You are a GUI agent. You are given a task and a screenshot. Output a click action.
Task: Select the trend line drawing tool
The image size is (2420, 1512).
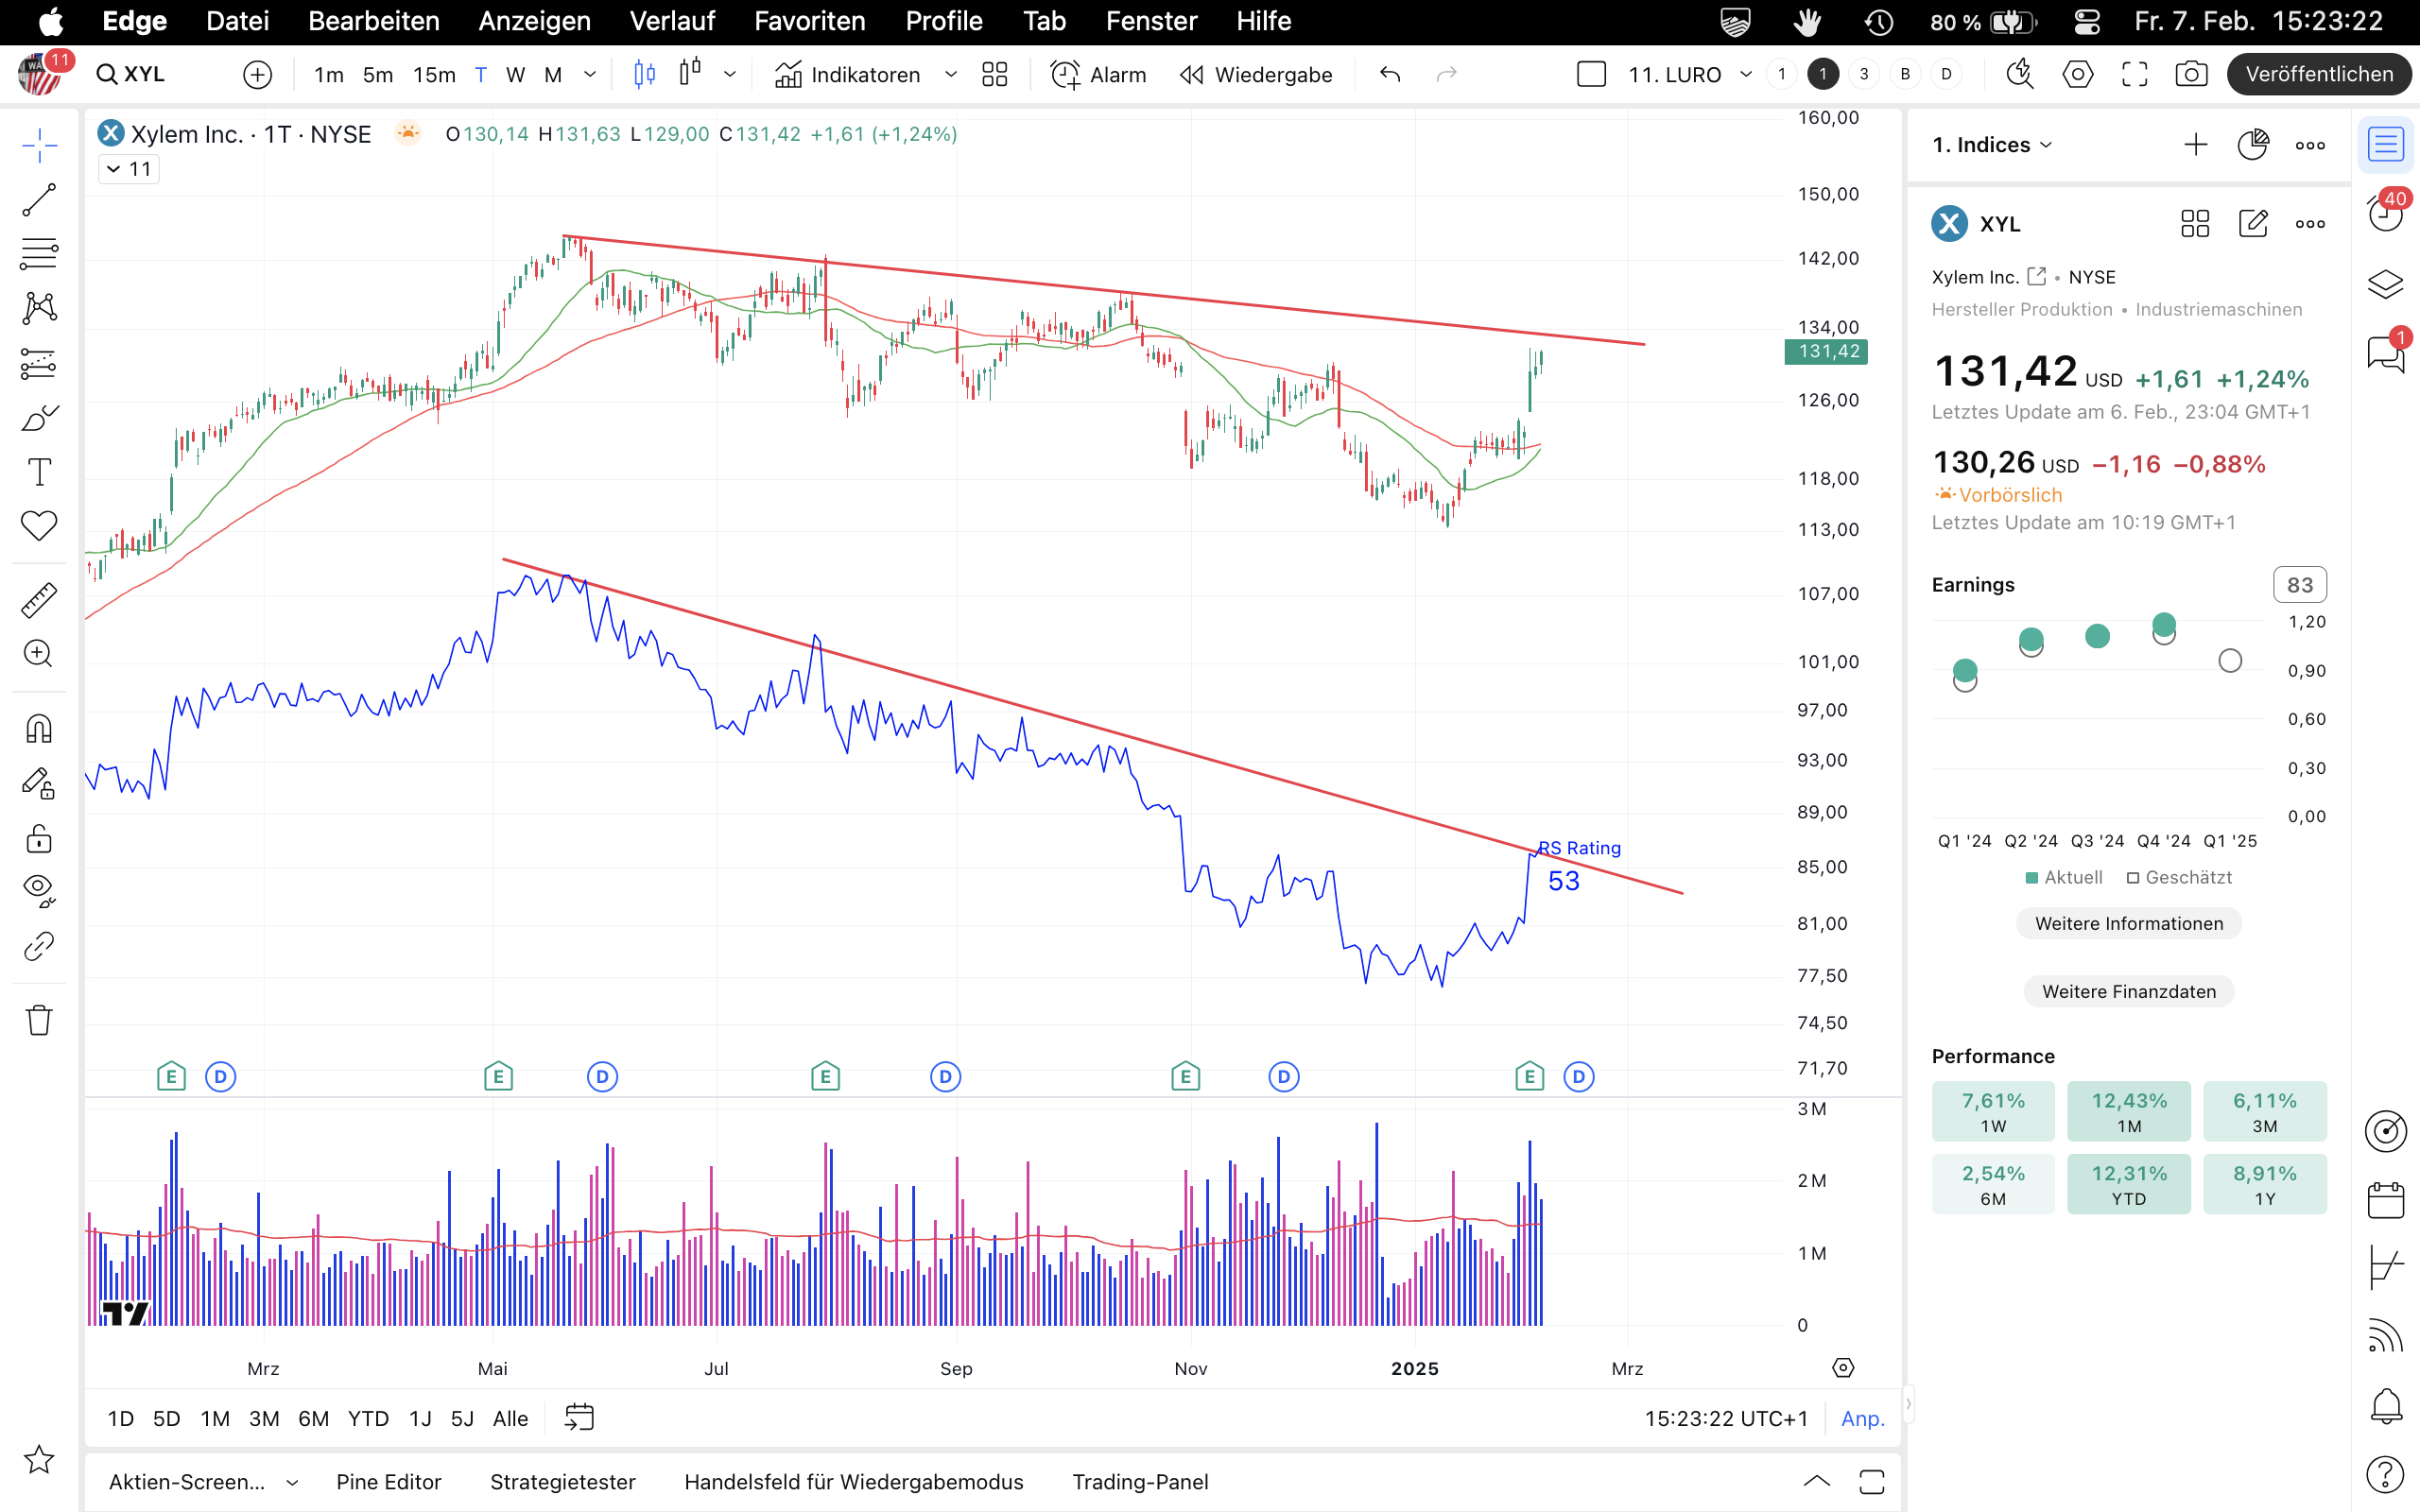[x=39, y=200]
